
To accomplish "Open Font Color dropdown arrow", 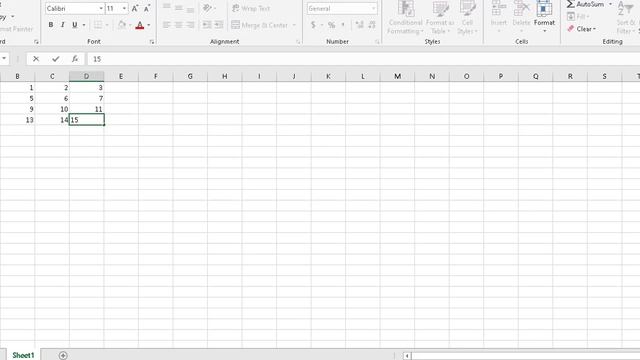I will [149, 25].
